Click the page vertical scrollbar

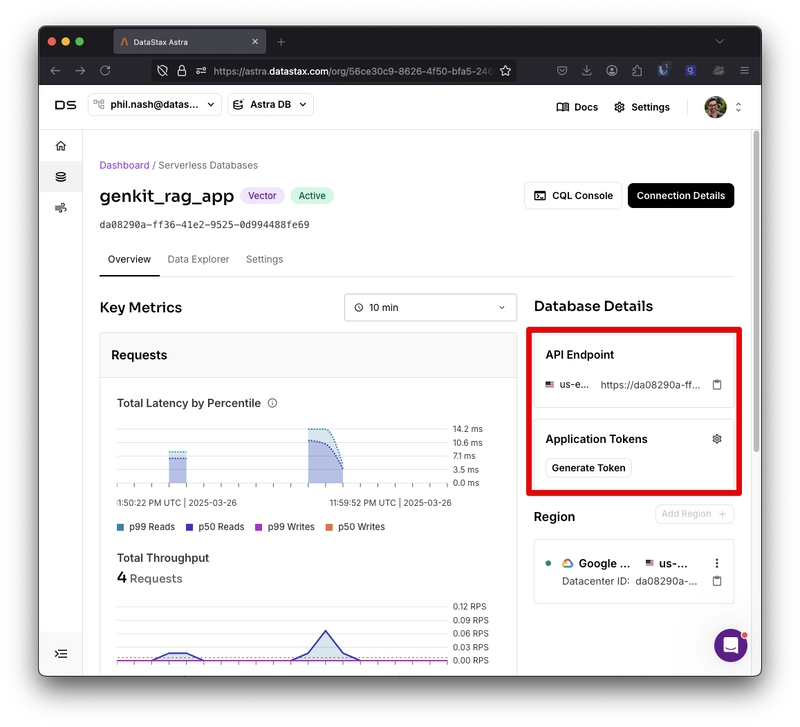click(756, 291)
